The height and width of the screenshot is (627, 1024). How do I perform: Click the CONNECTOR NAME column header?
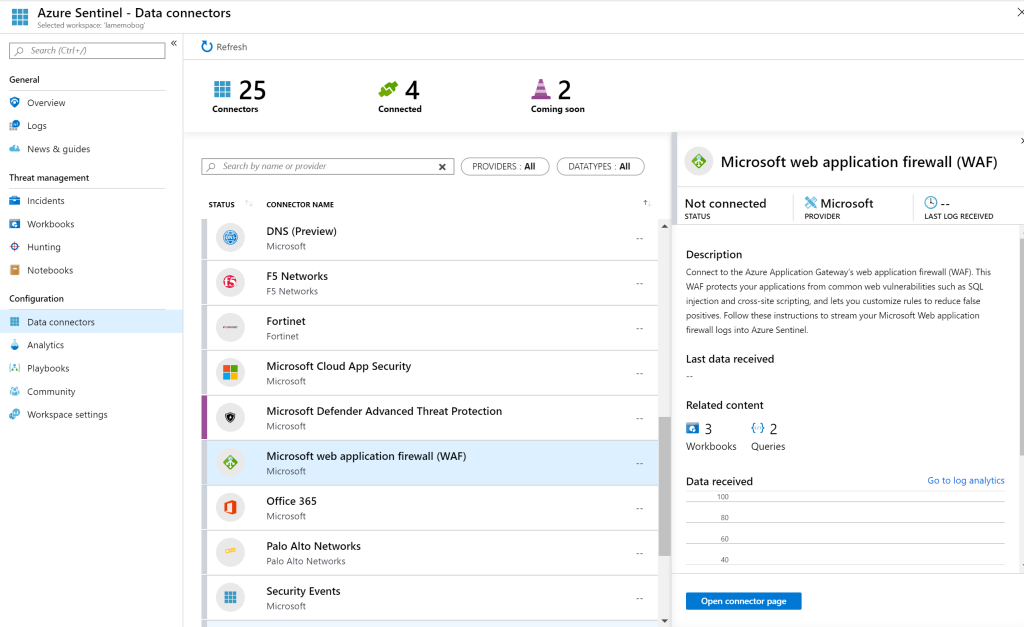coord(300,204)
